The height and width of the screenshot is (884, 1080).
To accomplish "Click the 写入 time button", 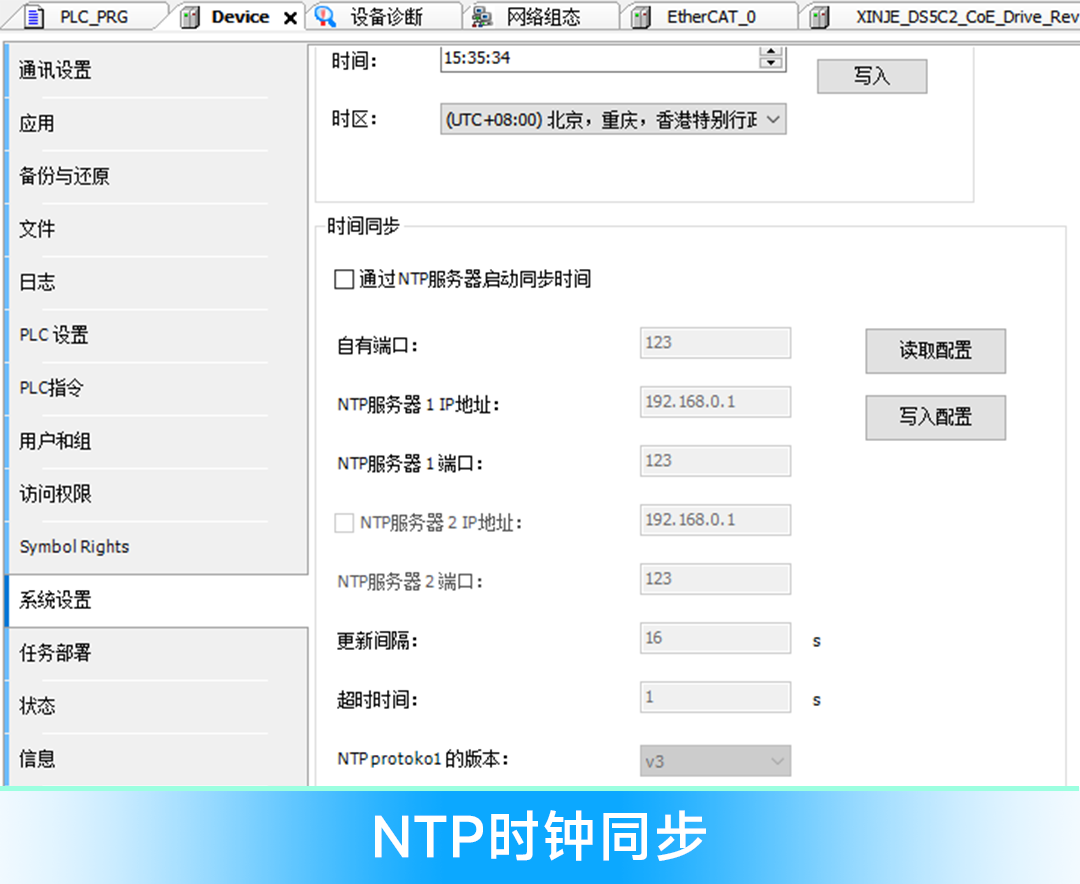I will pyautogui.click(x=871, y=76).
